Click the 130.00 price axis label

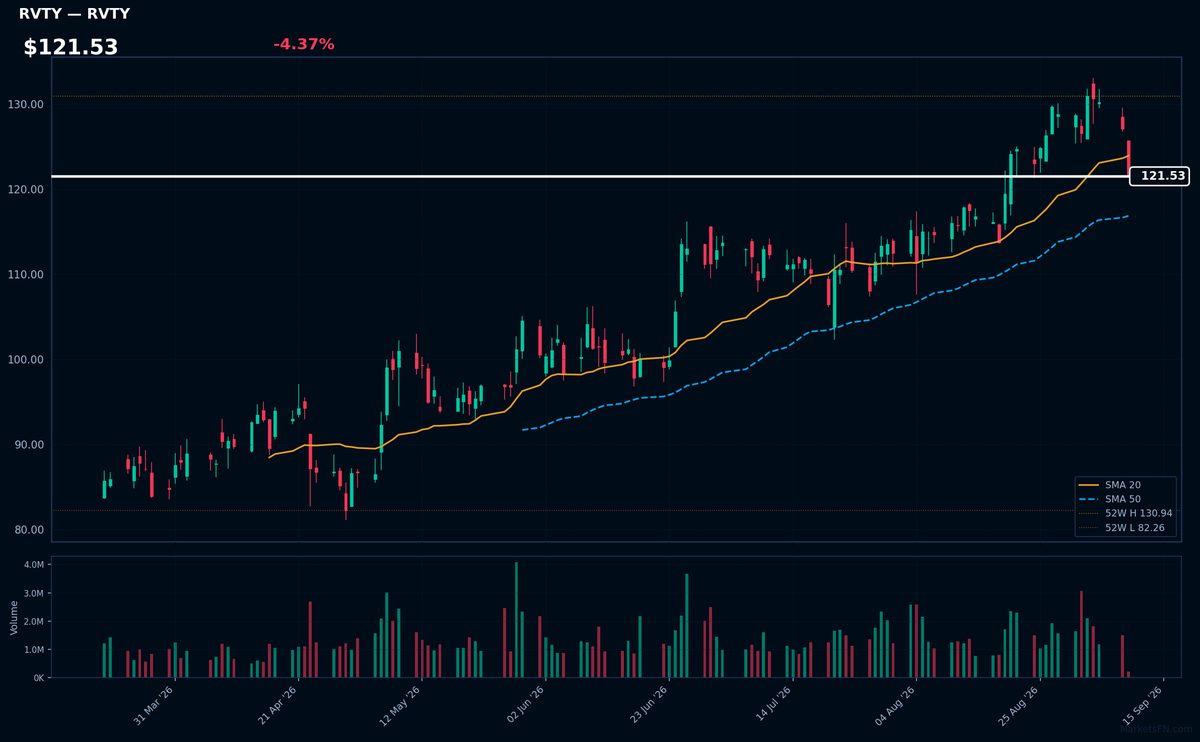pos(27,104)
